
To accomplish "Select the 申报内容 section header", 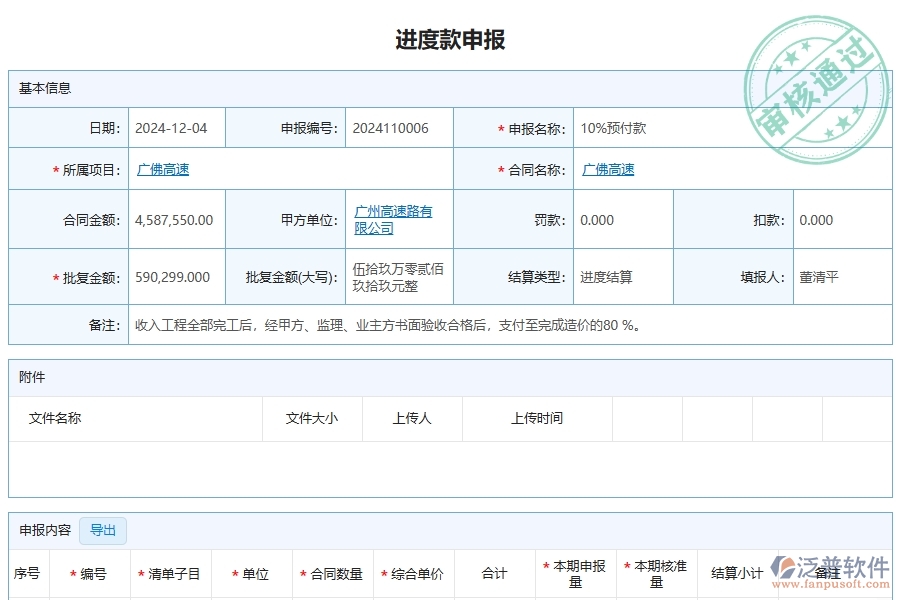I will point(40,530).
